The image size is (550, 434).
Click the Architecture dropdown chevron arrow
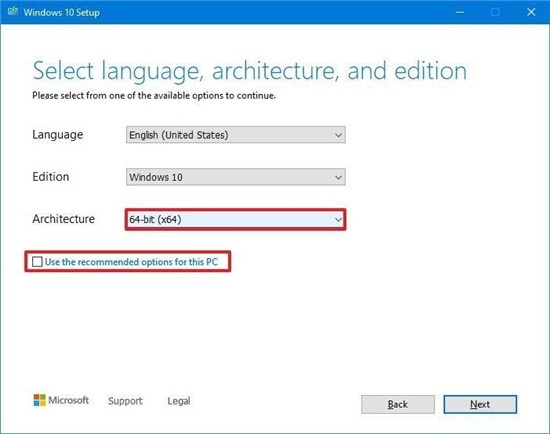(x=338, y=220)
